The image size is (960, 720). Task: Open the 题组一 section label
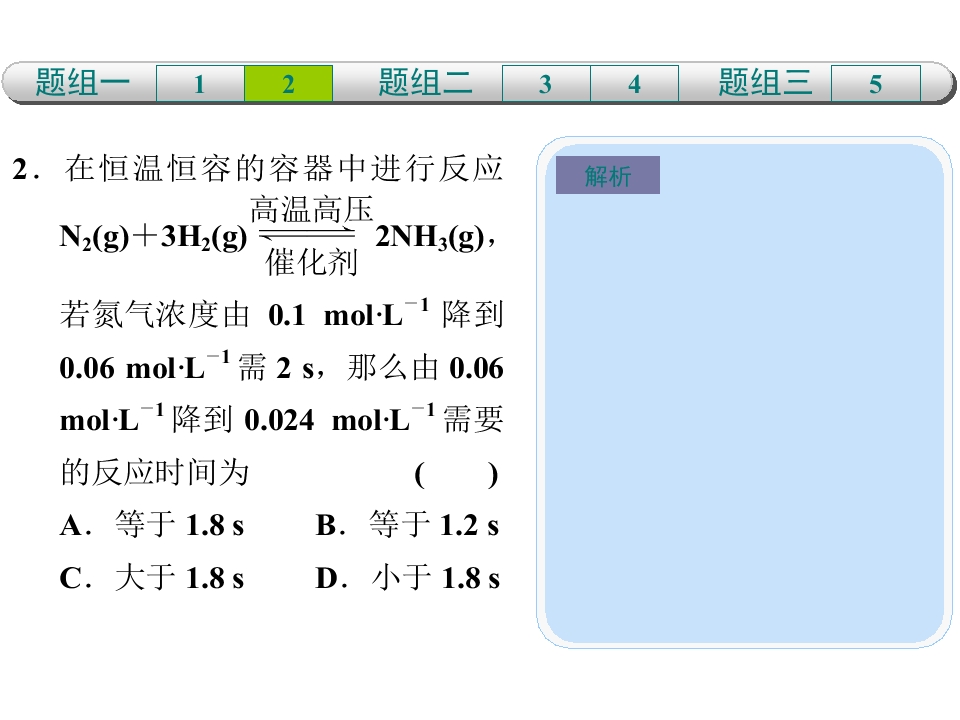coord(83,82)
